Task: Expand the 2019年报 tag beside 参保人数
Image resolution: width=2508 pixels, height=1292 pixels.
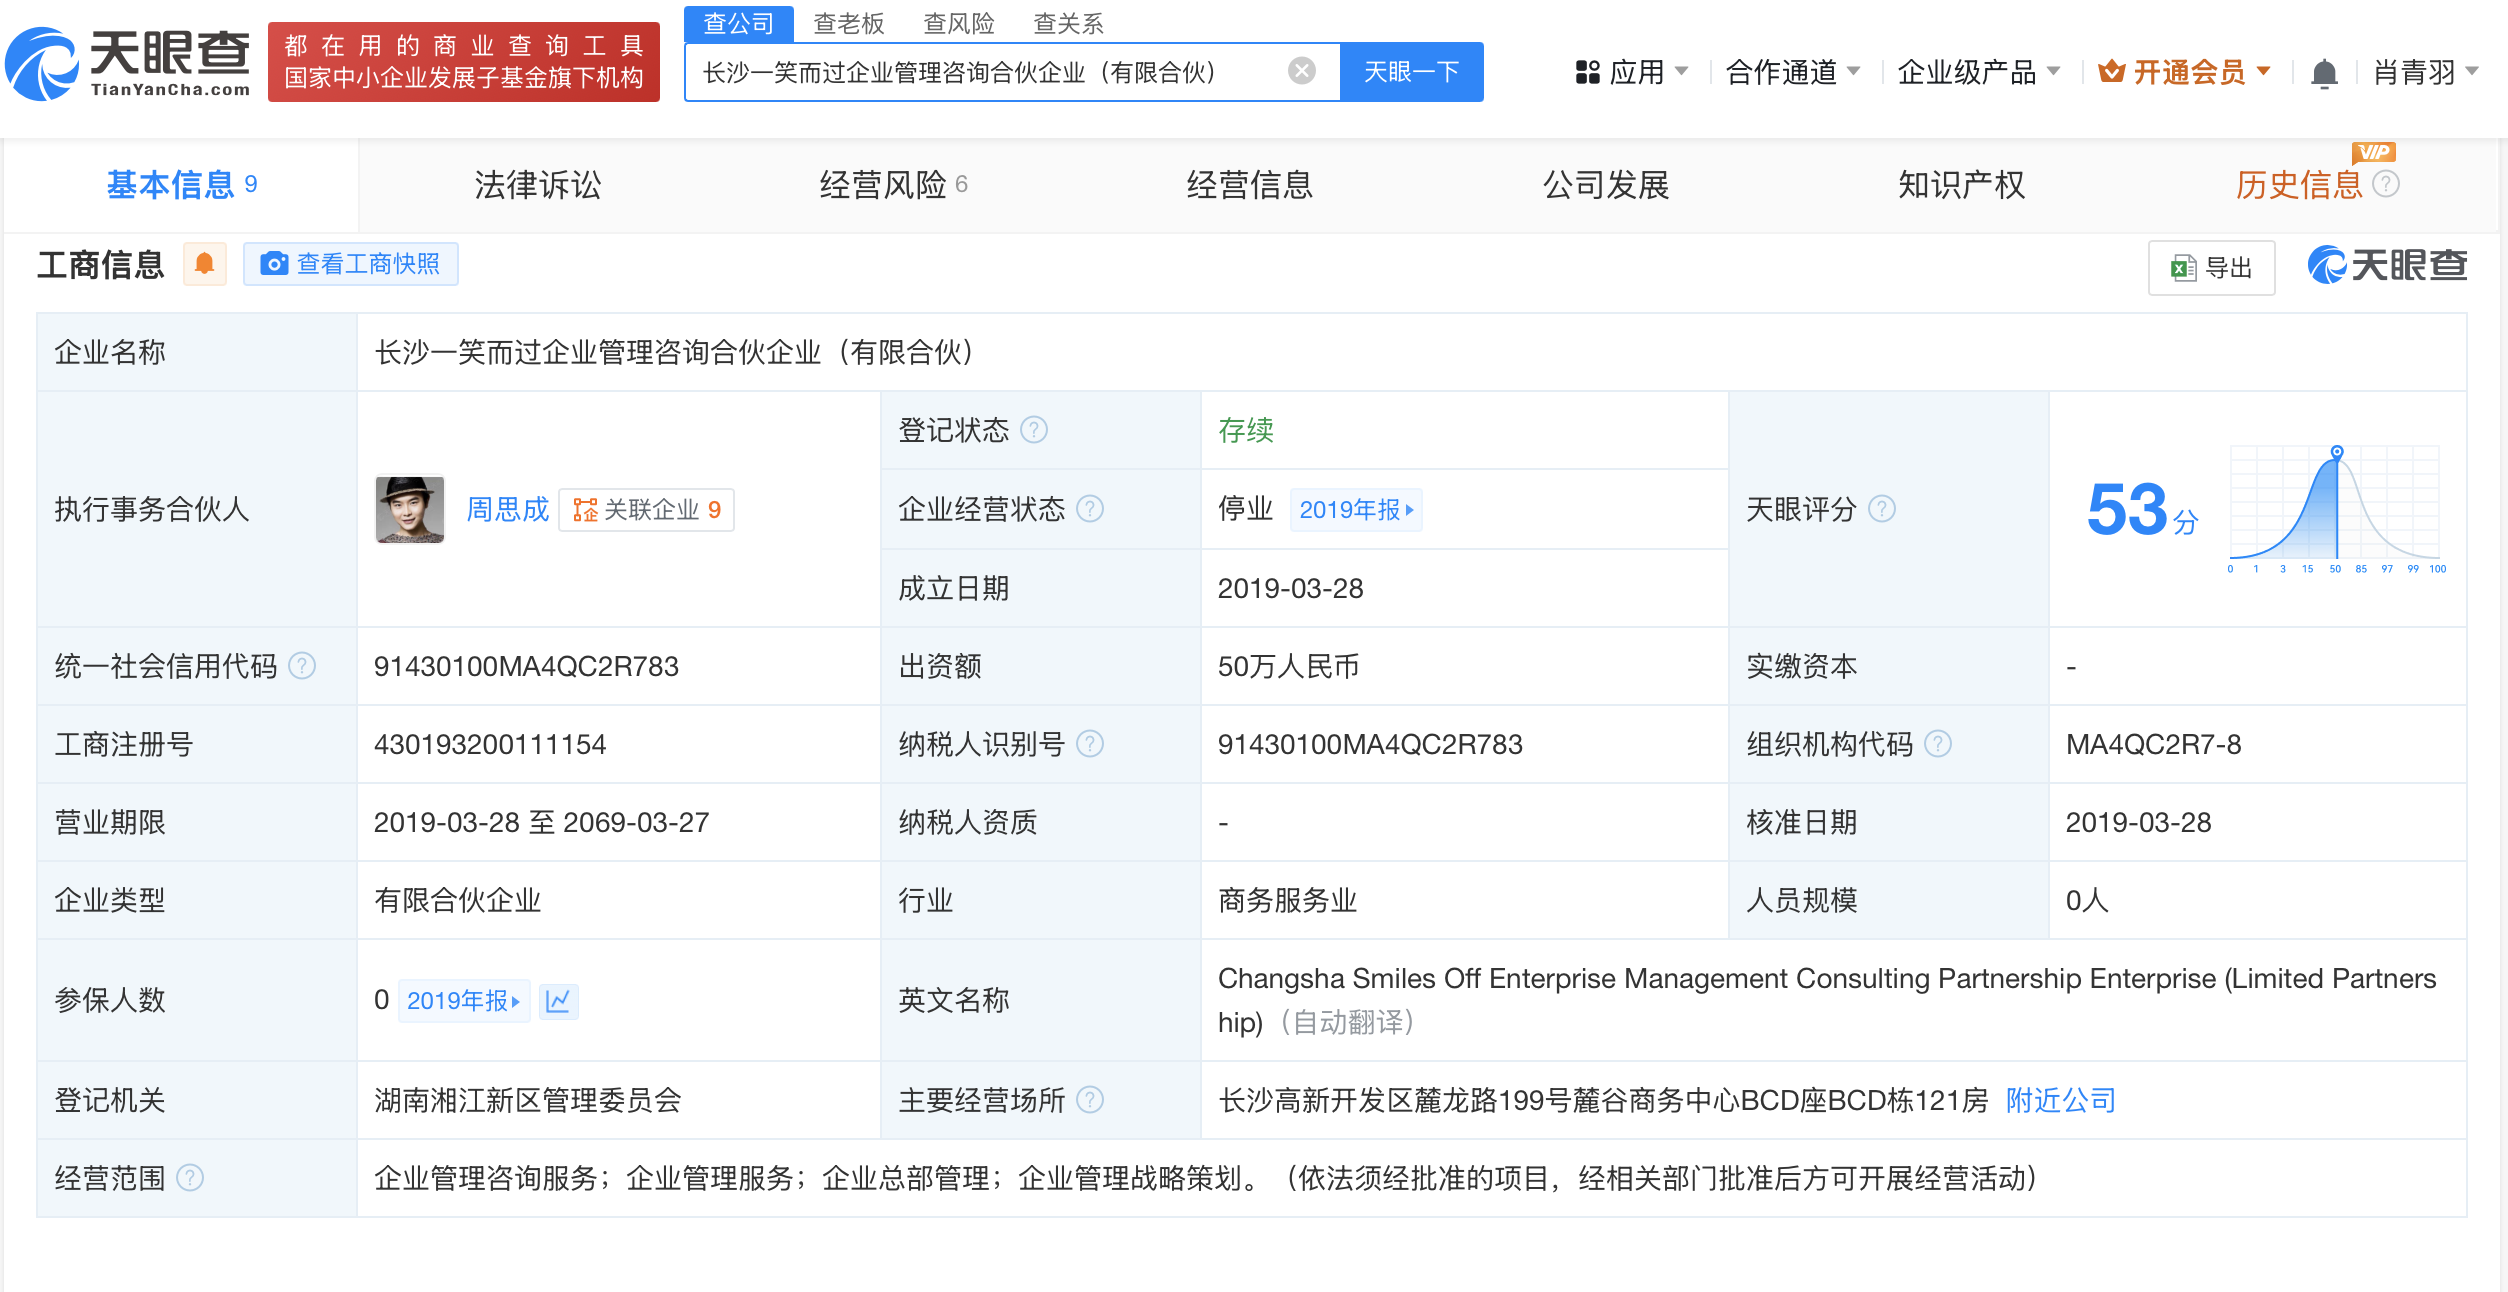Action: (x=463, y=1001)
